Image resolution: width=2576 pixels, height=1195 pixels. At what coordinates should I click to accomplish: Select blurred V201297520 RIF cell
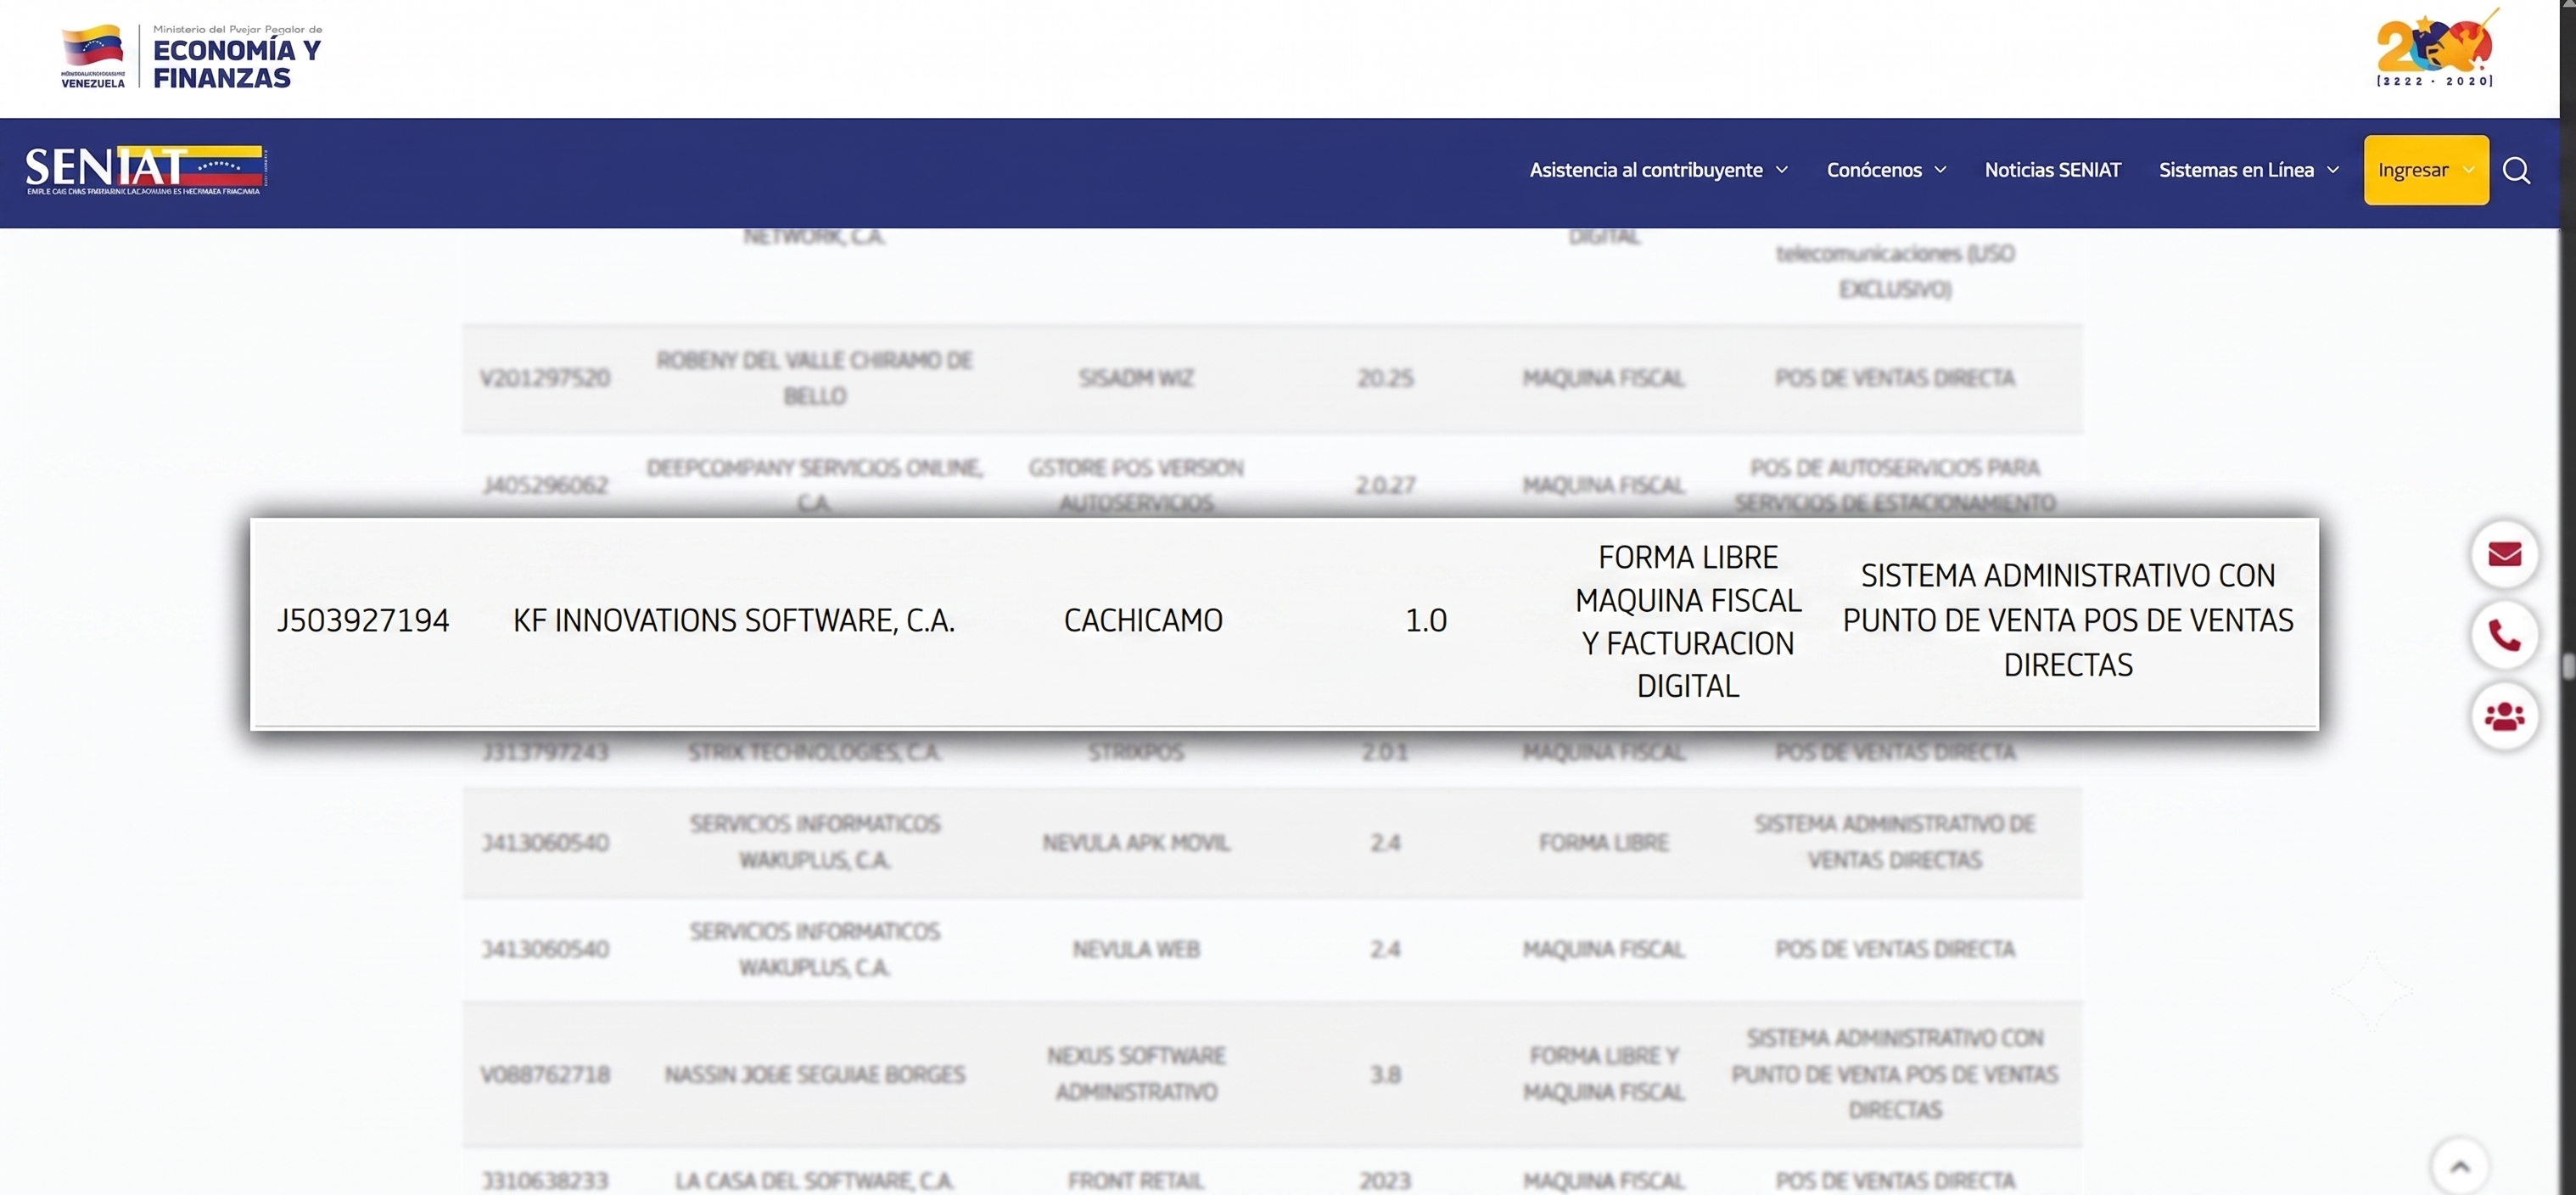tap(545, 378)
